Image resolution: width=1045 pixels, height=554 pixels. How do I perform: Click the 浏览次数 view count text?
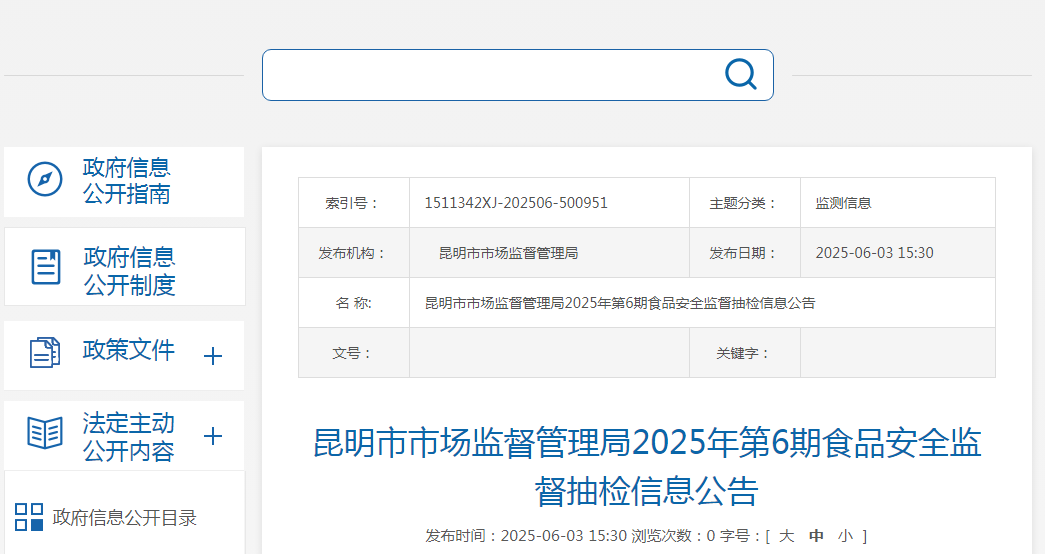673,536
